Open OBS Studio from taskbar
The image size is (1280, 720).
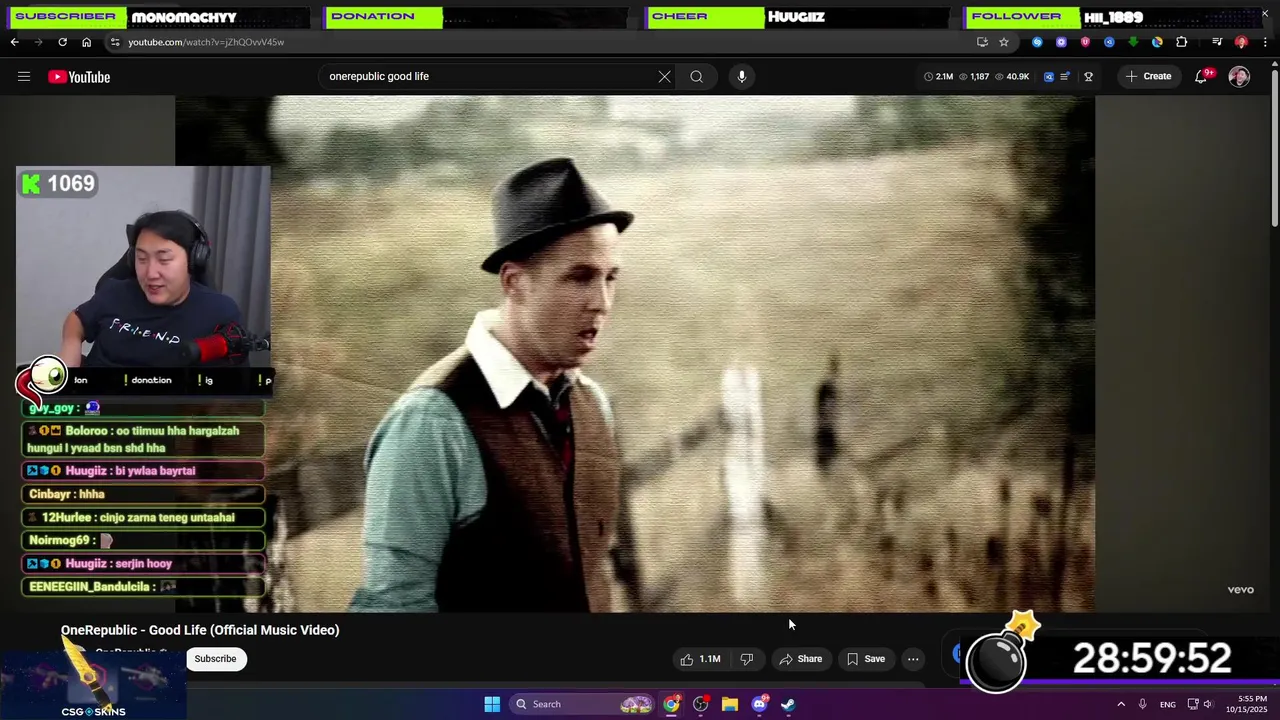point(700,704)
